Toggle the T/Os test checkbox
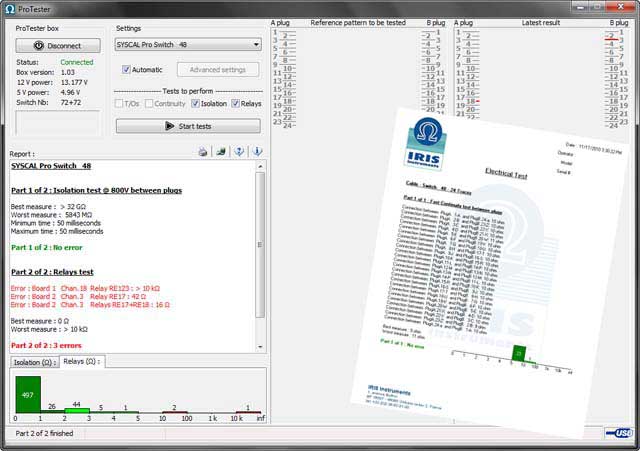Screen dimensions: 640x451 click(119, 104)
